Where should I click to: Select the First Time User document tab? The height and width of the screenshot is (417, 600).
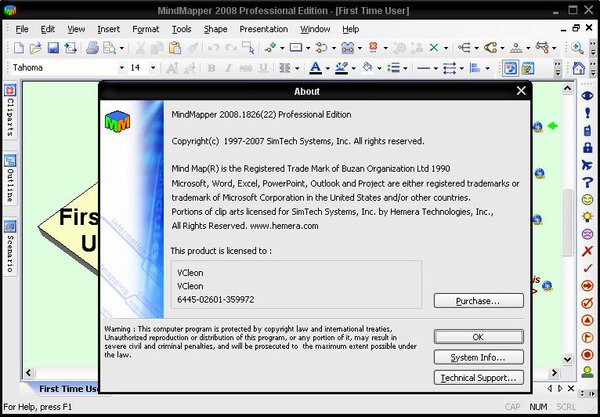point(69,389)
